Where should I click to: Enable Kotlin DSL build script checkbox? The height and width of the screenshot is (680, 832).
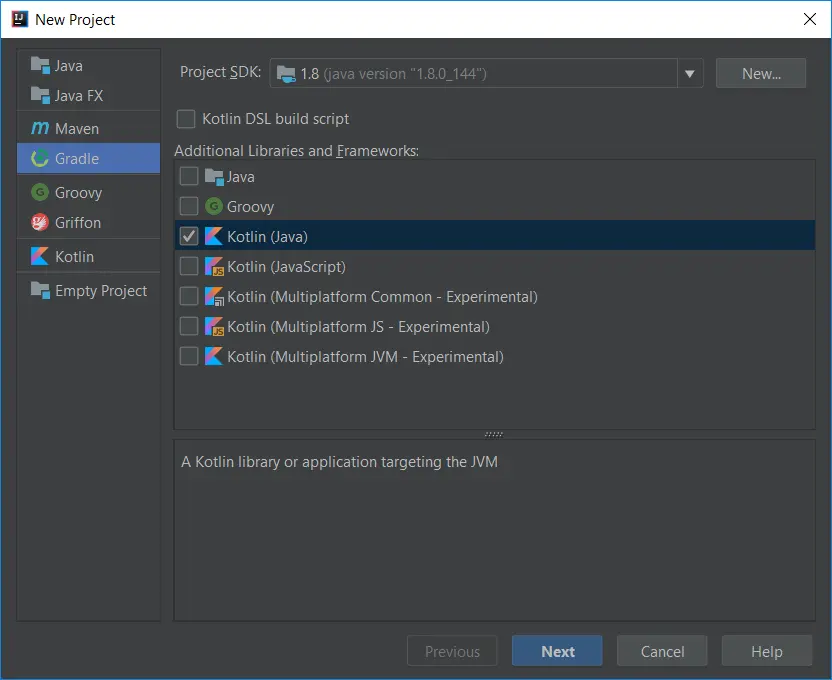coord(186,119)
